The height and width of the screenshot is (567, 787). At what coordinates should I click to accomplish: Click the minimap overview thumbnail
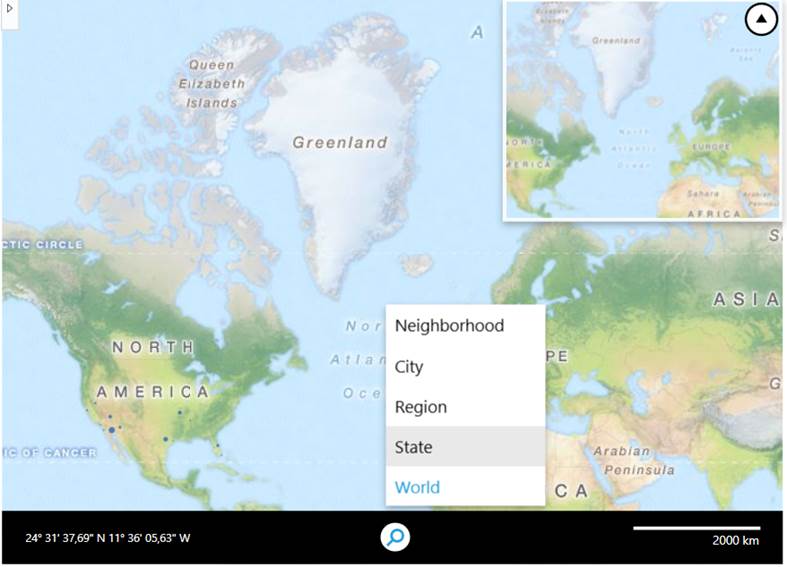pos(640,110)
